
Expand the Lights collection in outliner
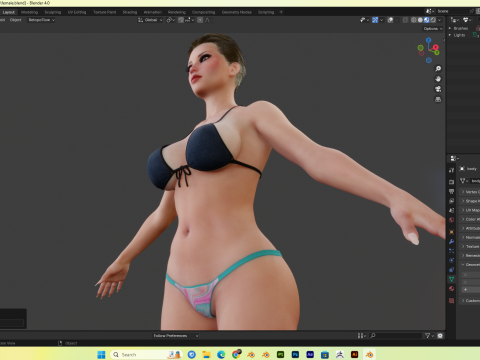(450, 35)
